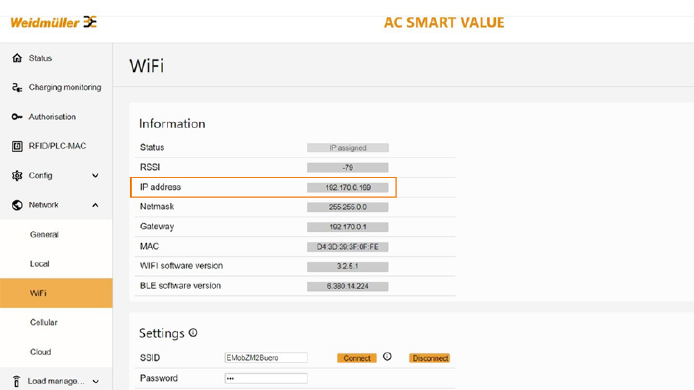694x390 pixels.
Task: Click the Gateway label
Action: (x=157, y=227)
